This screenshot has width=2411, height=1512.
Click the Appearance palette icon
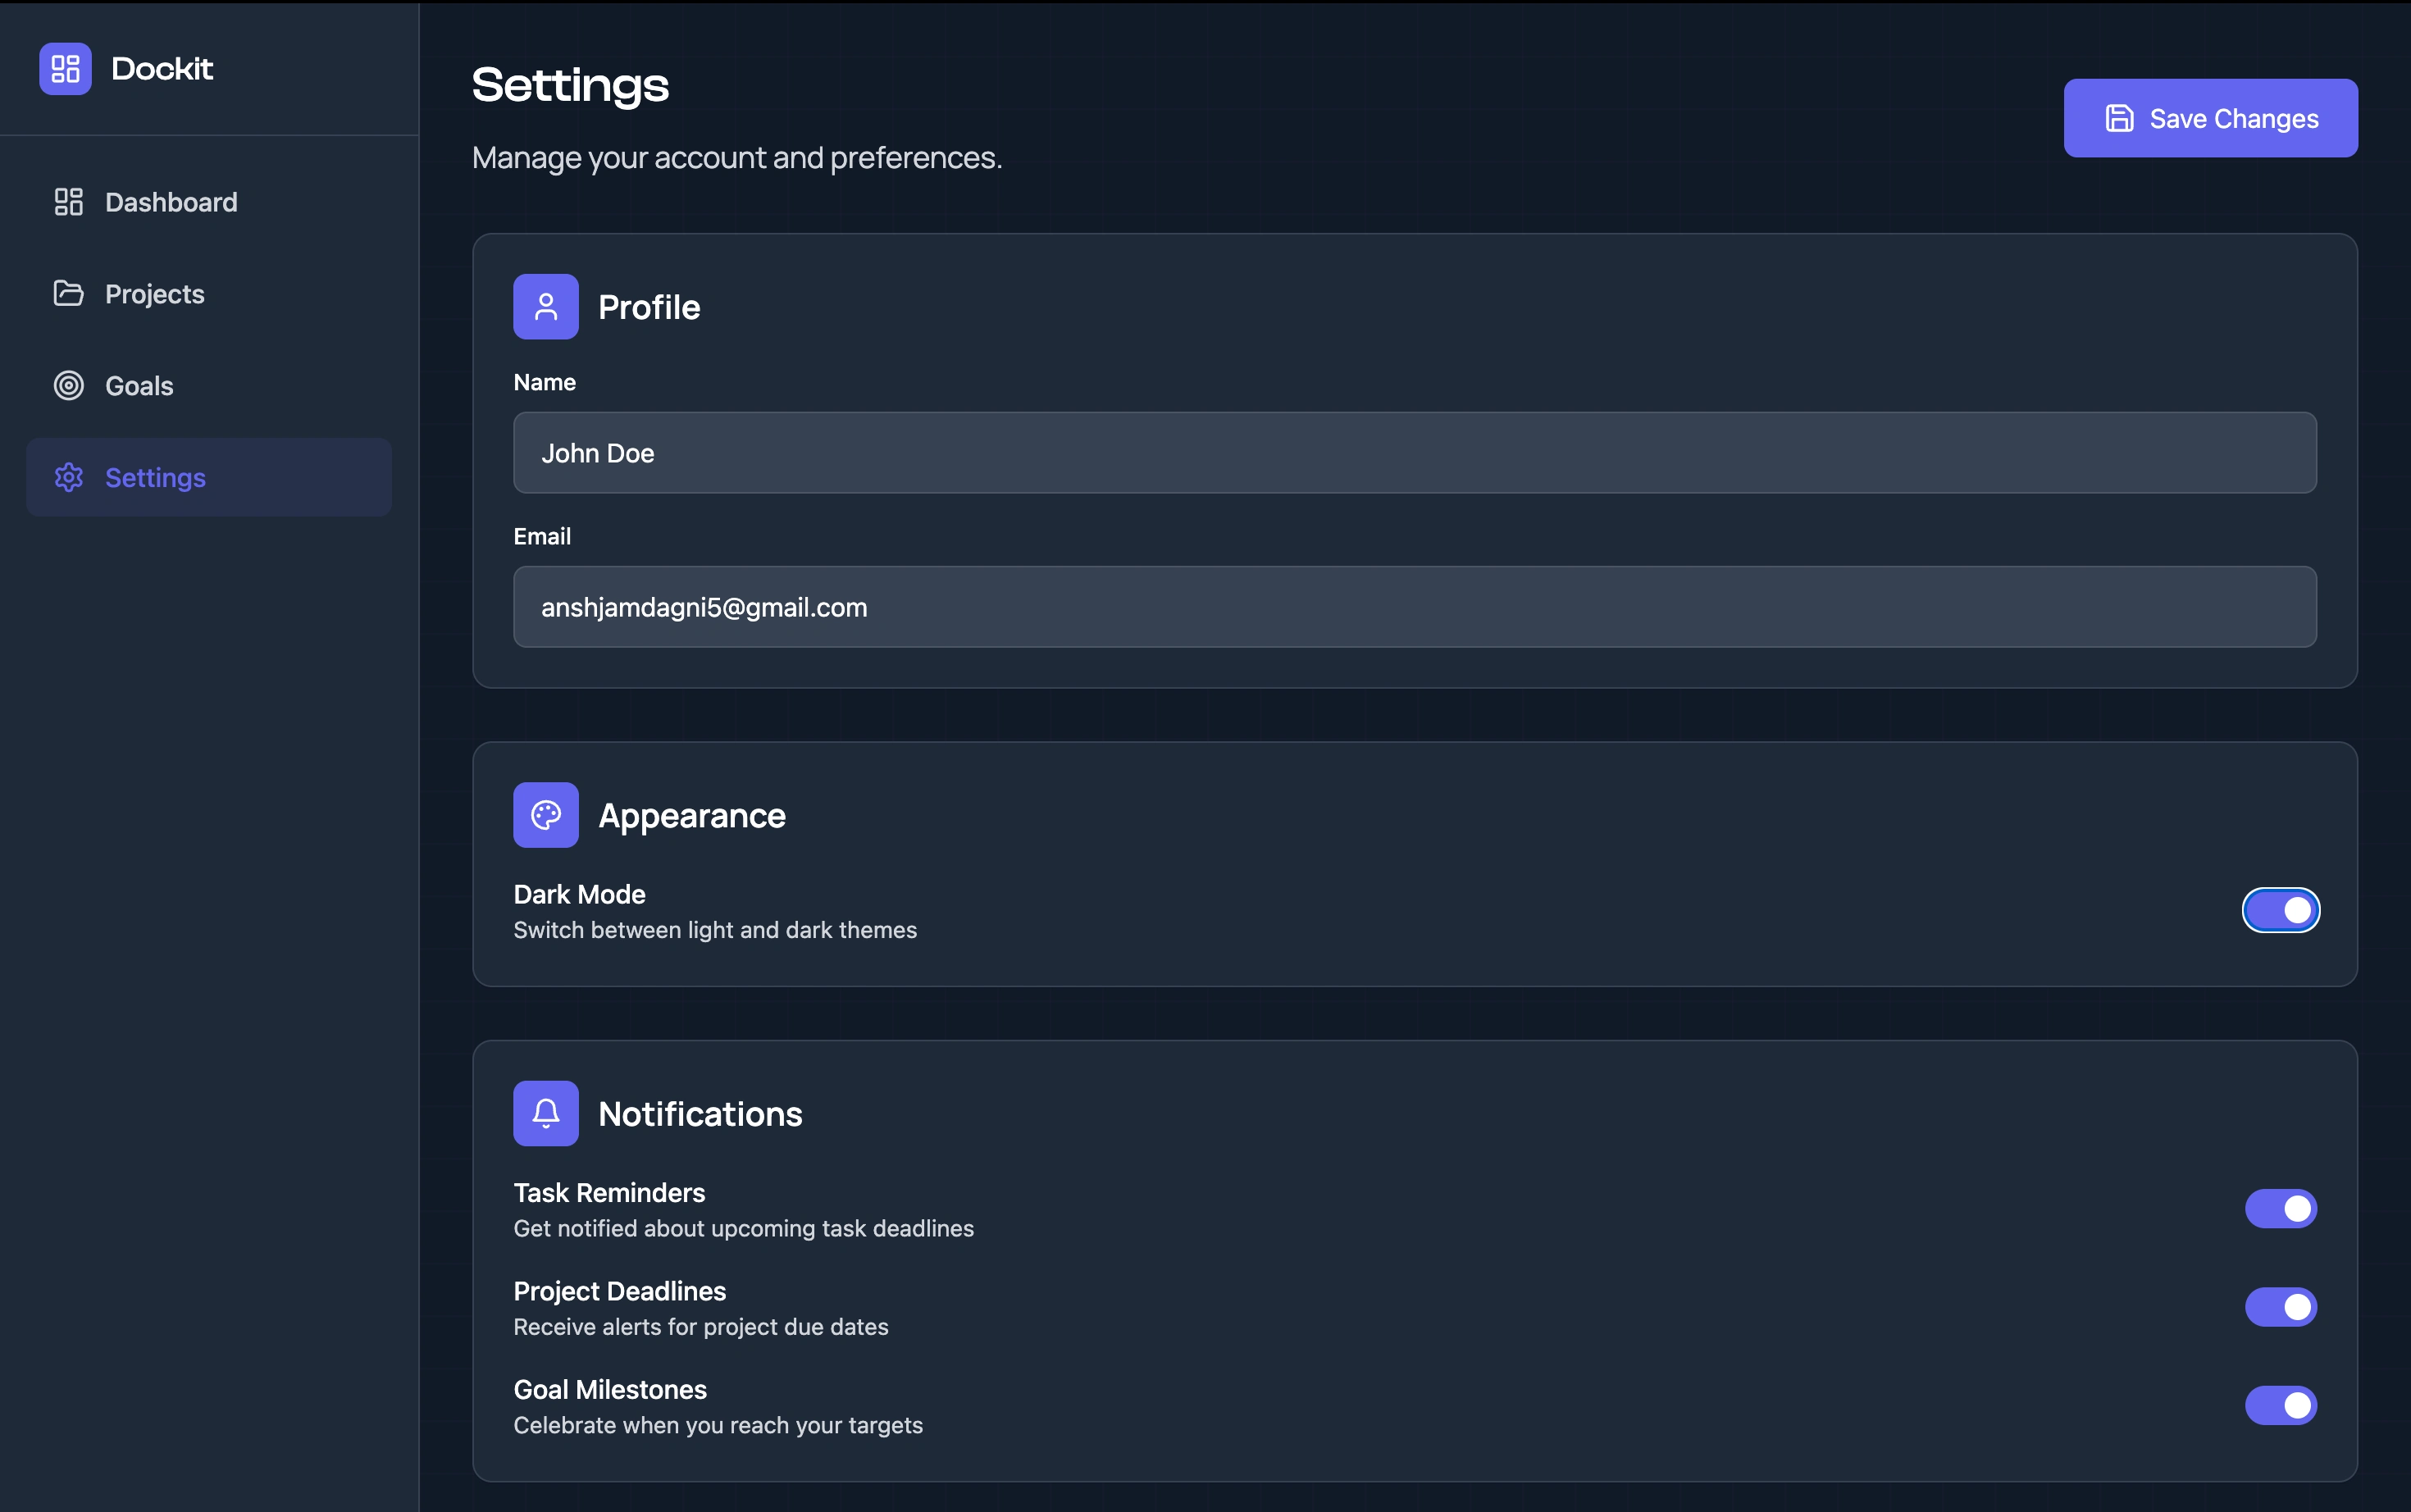(x=546, y=815)
